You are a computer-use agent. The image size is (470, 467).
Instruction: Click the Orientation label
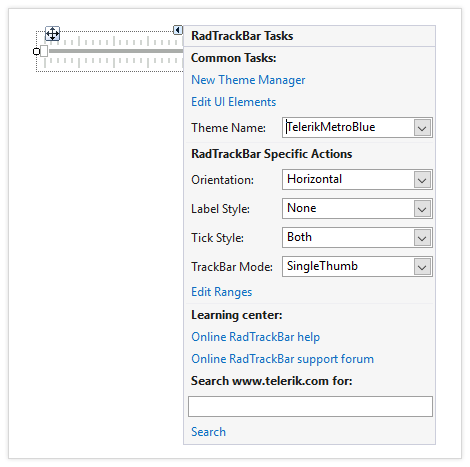click(222, 180)
